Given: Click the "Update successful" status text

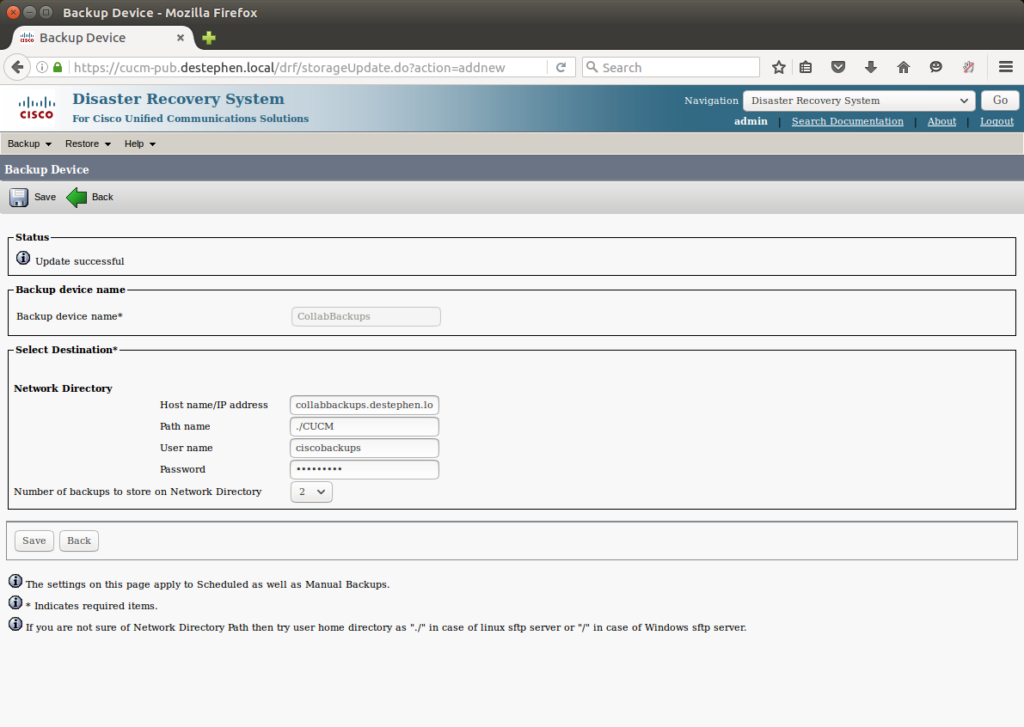Looking at the screenshot, I should [80, 261].
